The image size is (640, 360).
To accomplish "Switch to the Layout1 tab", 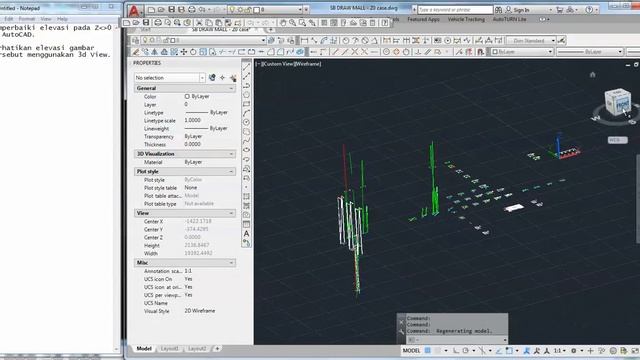I will 170,349.
